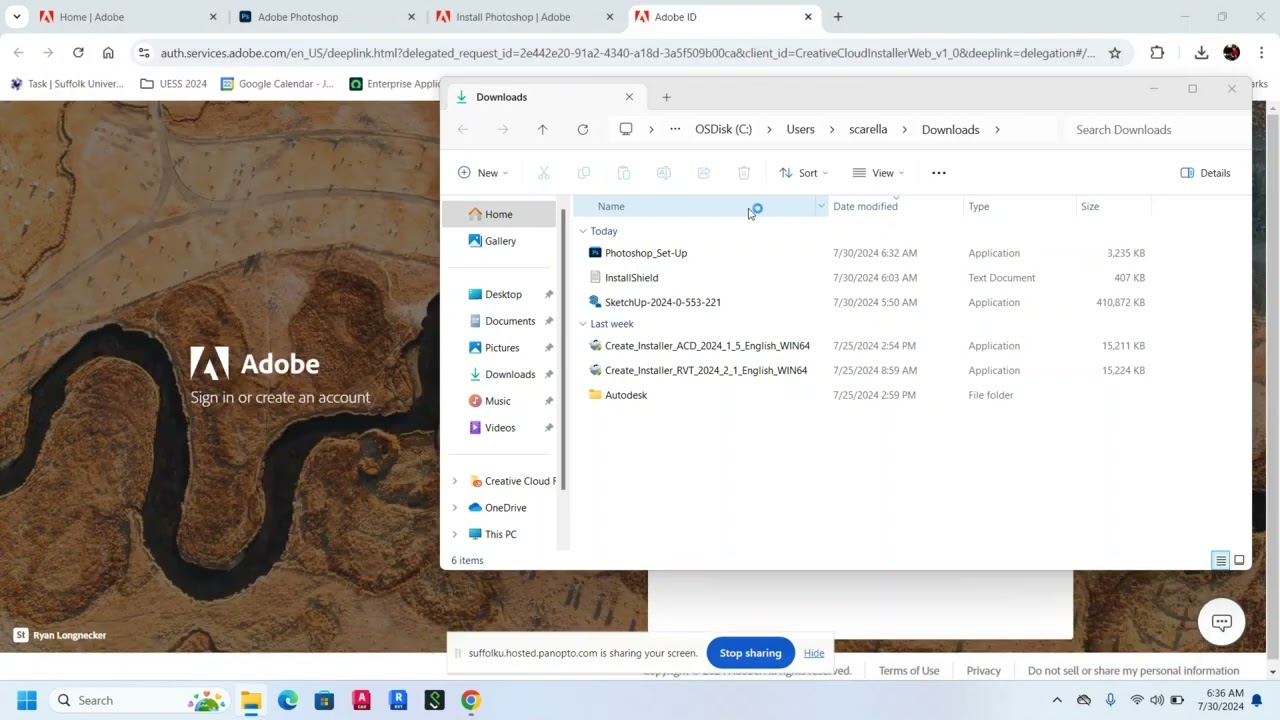
Task: Bookmark this page with the star icon
Action: 1115,53
